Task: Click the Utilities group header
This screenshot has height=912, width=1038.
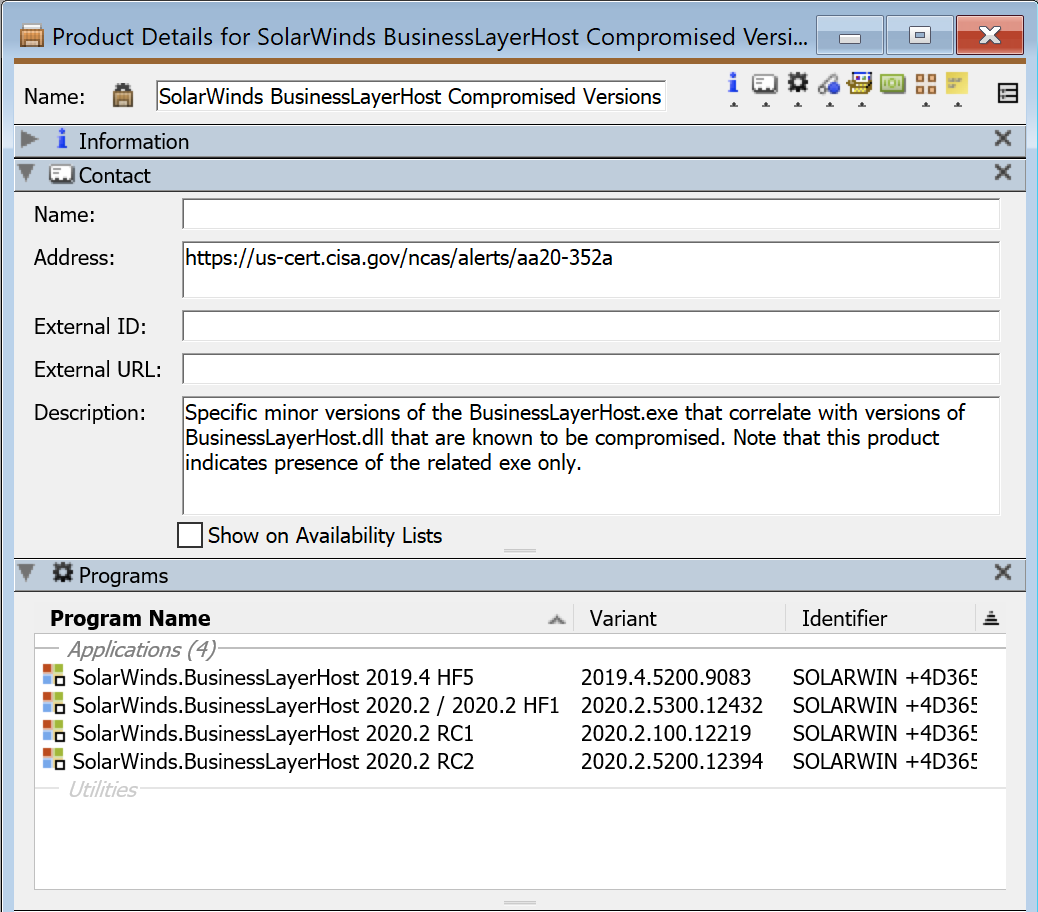Action: (x=103, y=789)
